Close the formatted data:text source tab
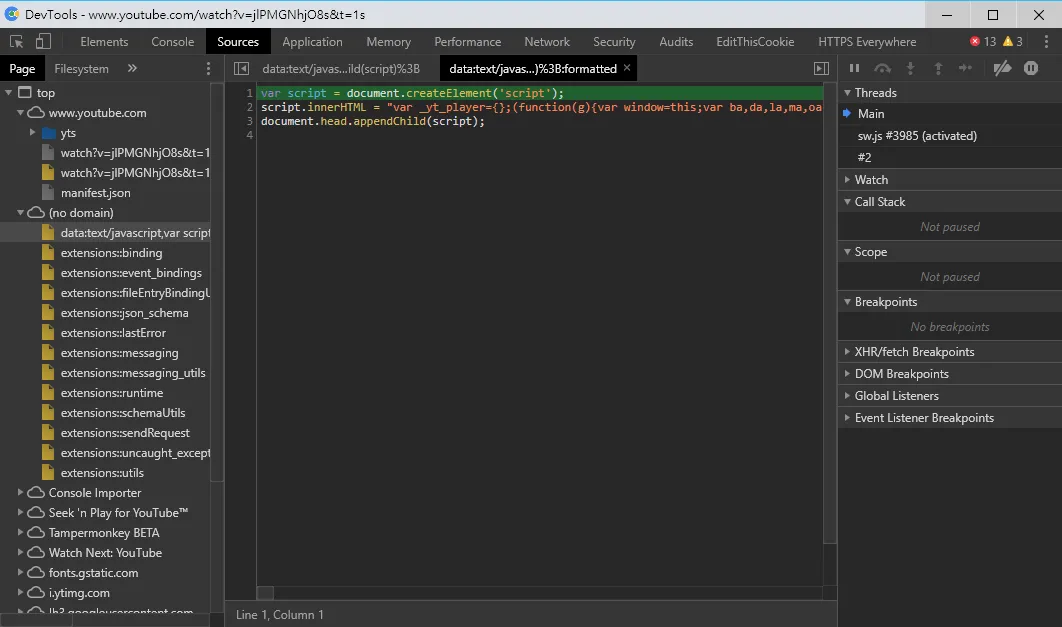 point(627,68)
